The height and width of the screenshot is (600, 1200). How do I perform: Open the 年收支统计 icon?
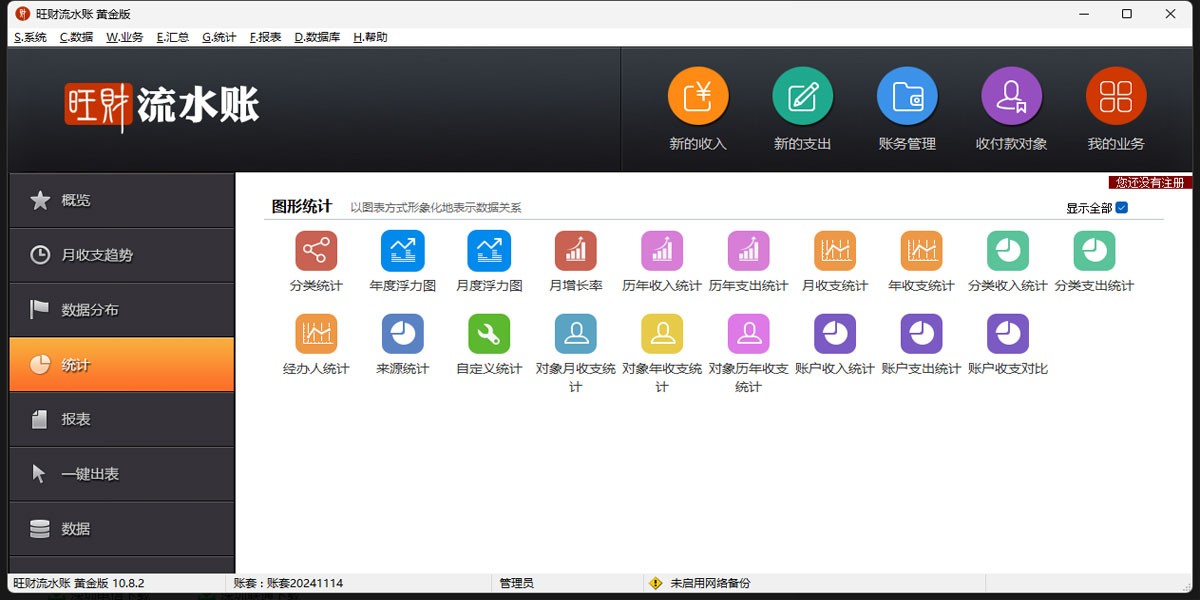(921, 251)
